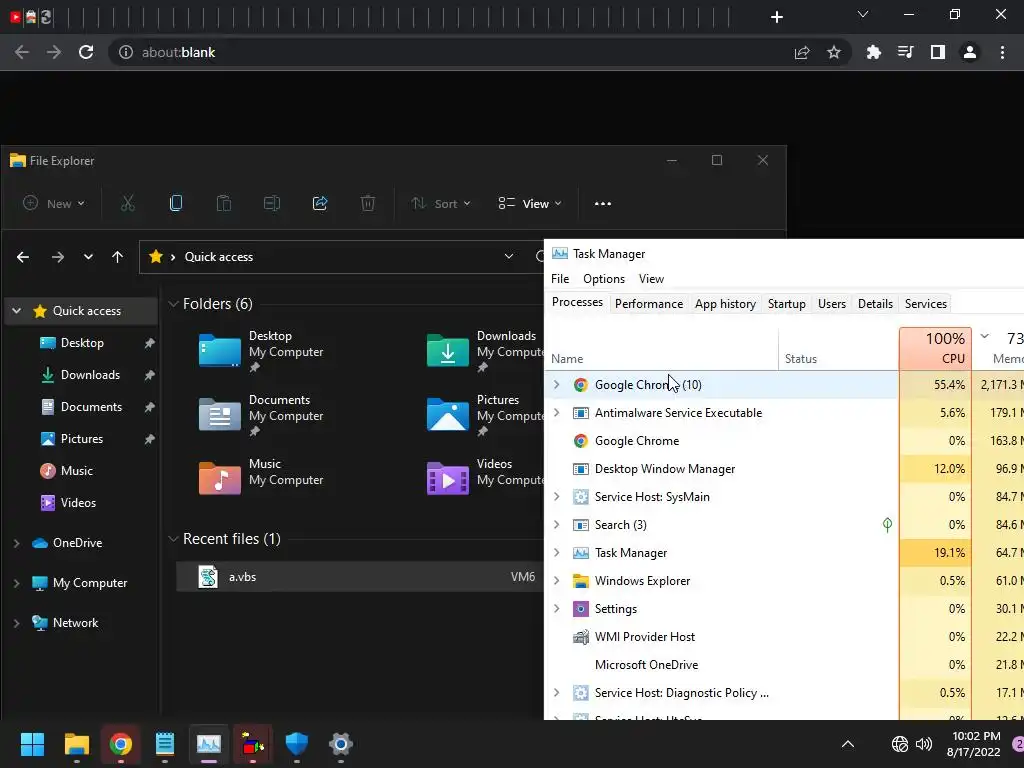Click the Cut scissors icon in File Explorer
The image size is (1024, 768).
(x=128, y=204)
